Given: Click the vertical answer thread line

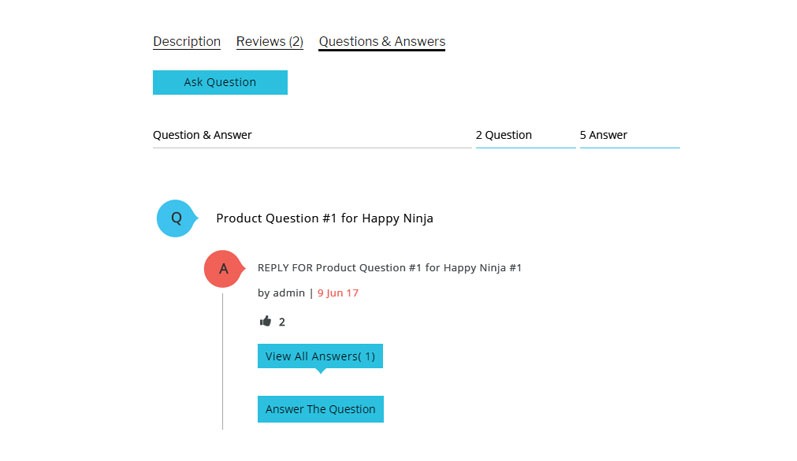Looking at the screenshot, I should pos(222,361).
